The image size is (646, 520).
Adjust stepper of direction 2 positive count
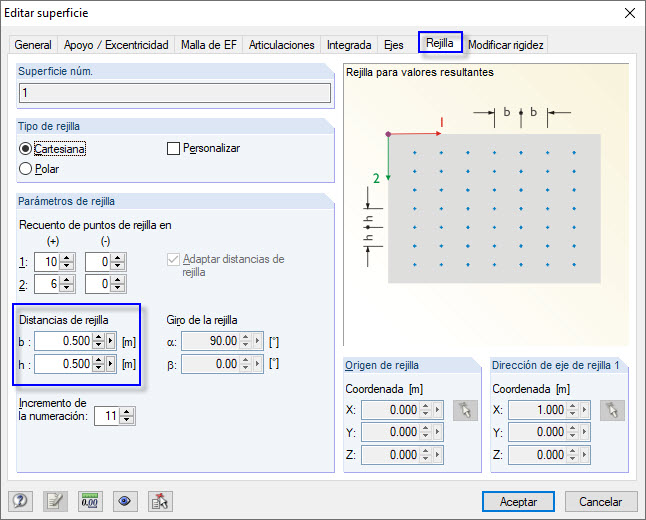67,283
